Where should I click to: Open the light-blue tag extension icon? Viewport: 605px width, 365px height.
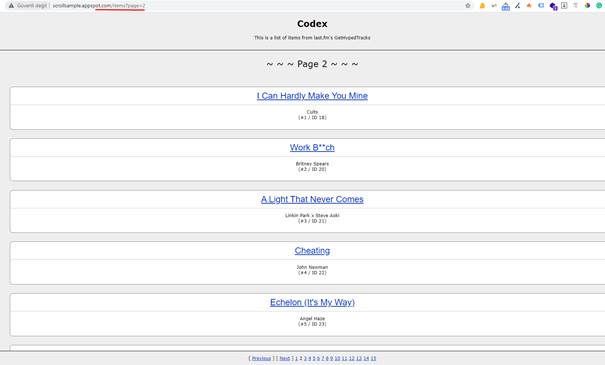tap(541, 5)
